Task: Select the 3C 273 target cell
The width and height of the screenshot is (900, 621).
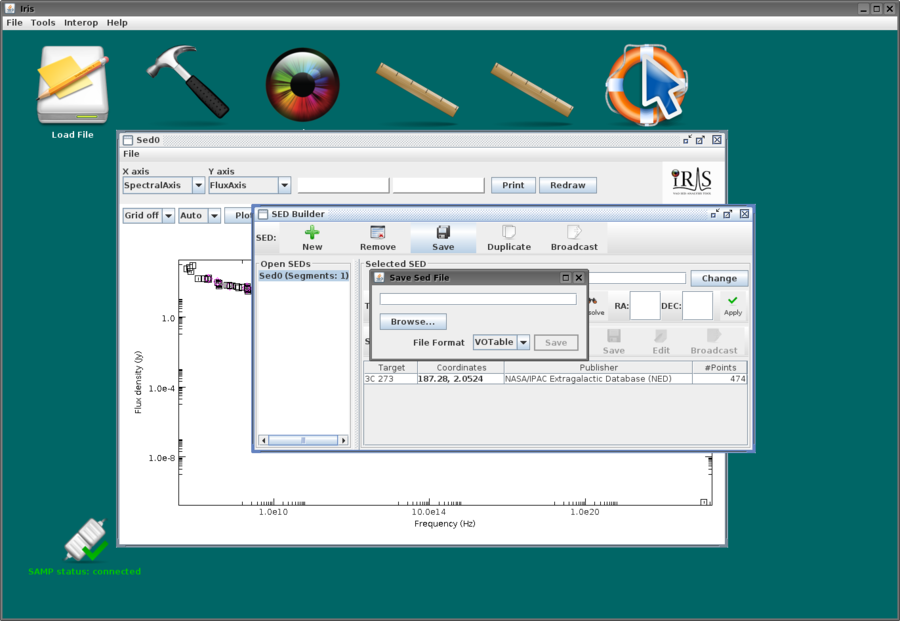Action: click(x=391, y=379)
